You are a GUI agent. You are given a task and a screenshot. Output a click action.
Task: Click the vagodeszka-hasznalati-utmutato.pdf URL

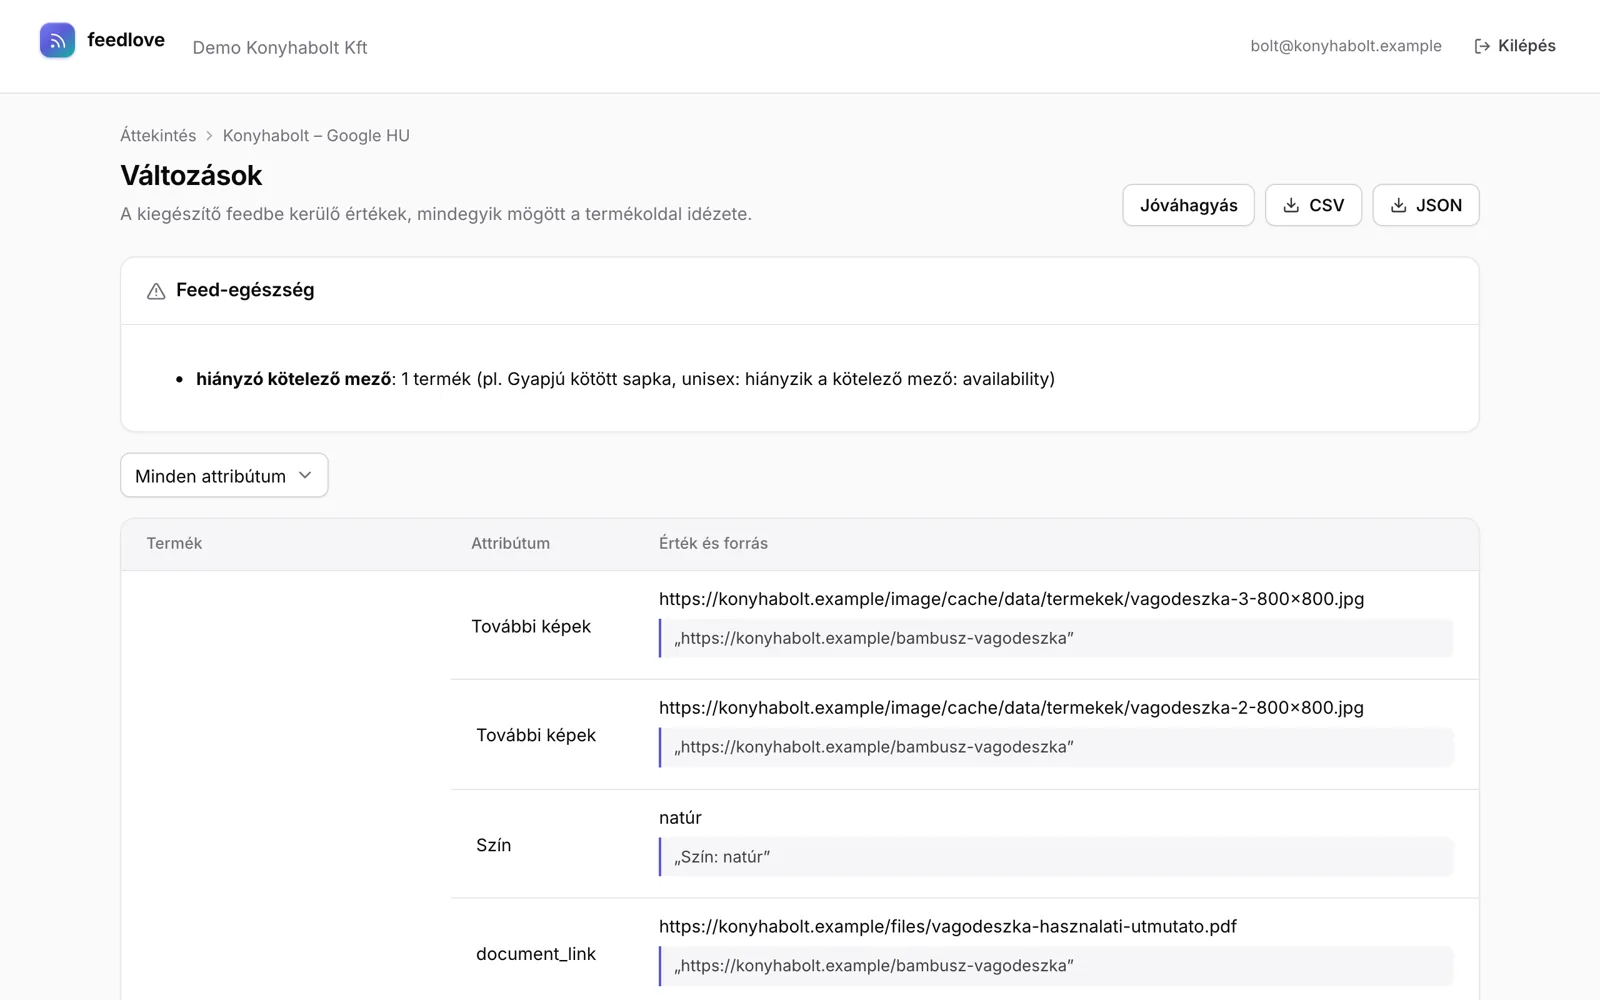pos(948,927)
